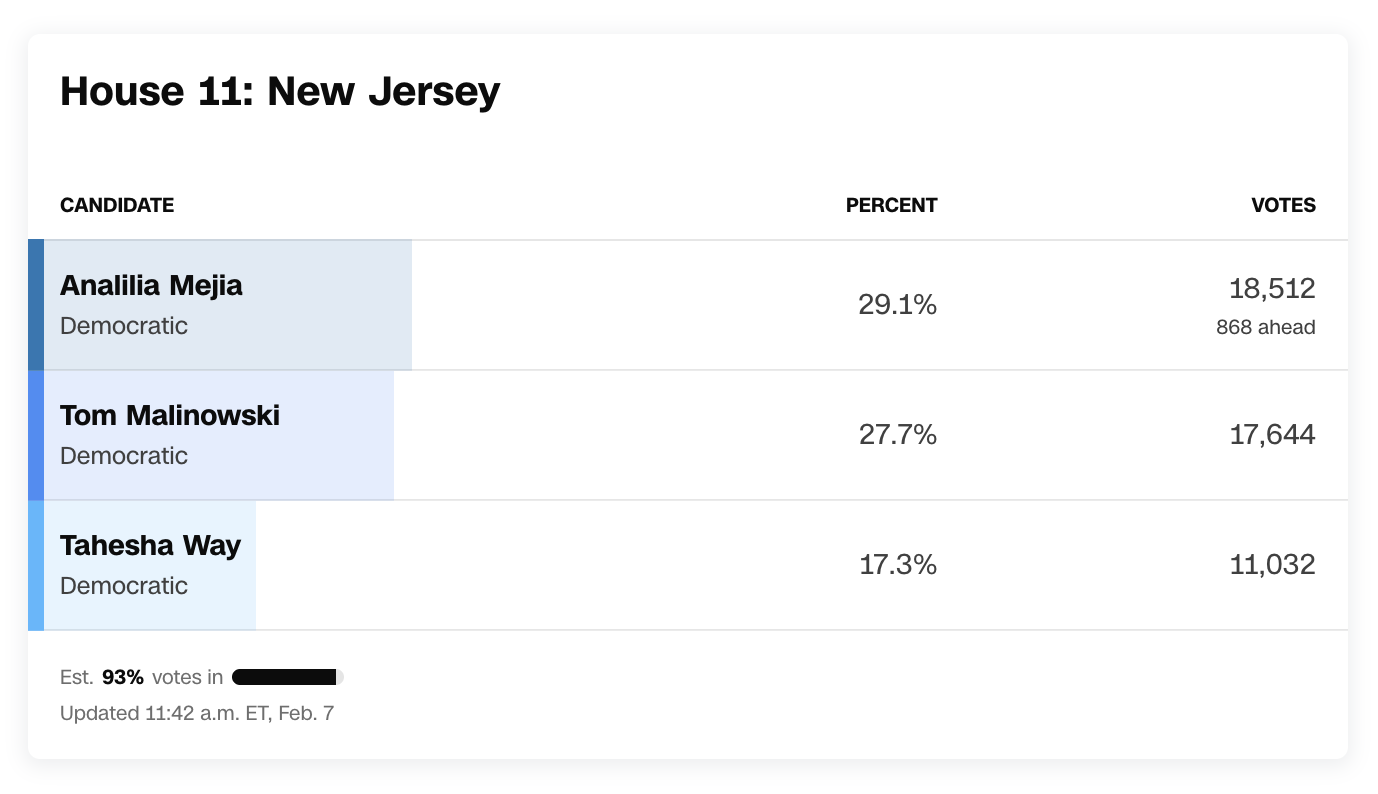Click Mejia's vote count 18,512

1272,289
